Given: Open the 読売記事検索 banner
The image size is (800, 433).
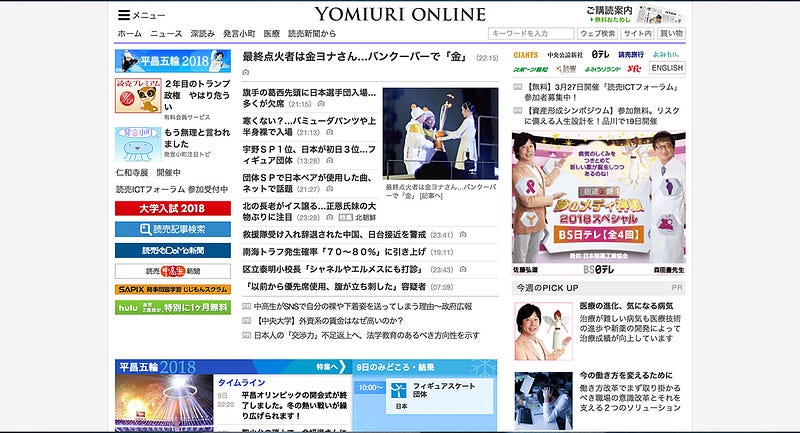Looking at the screenshot, I should (x=172, y=230).
